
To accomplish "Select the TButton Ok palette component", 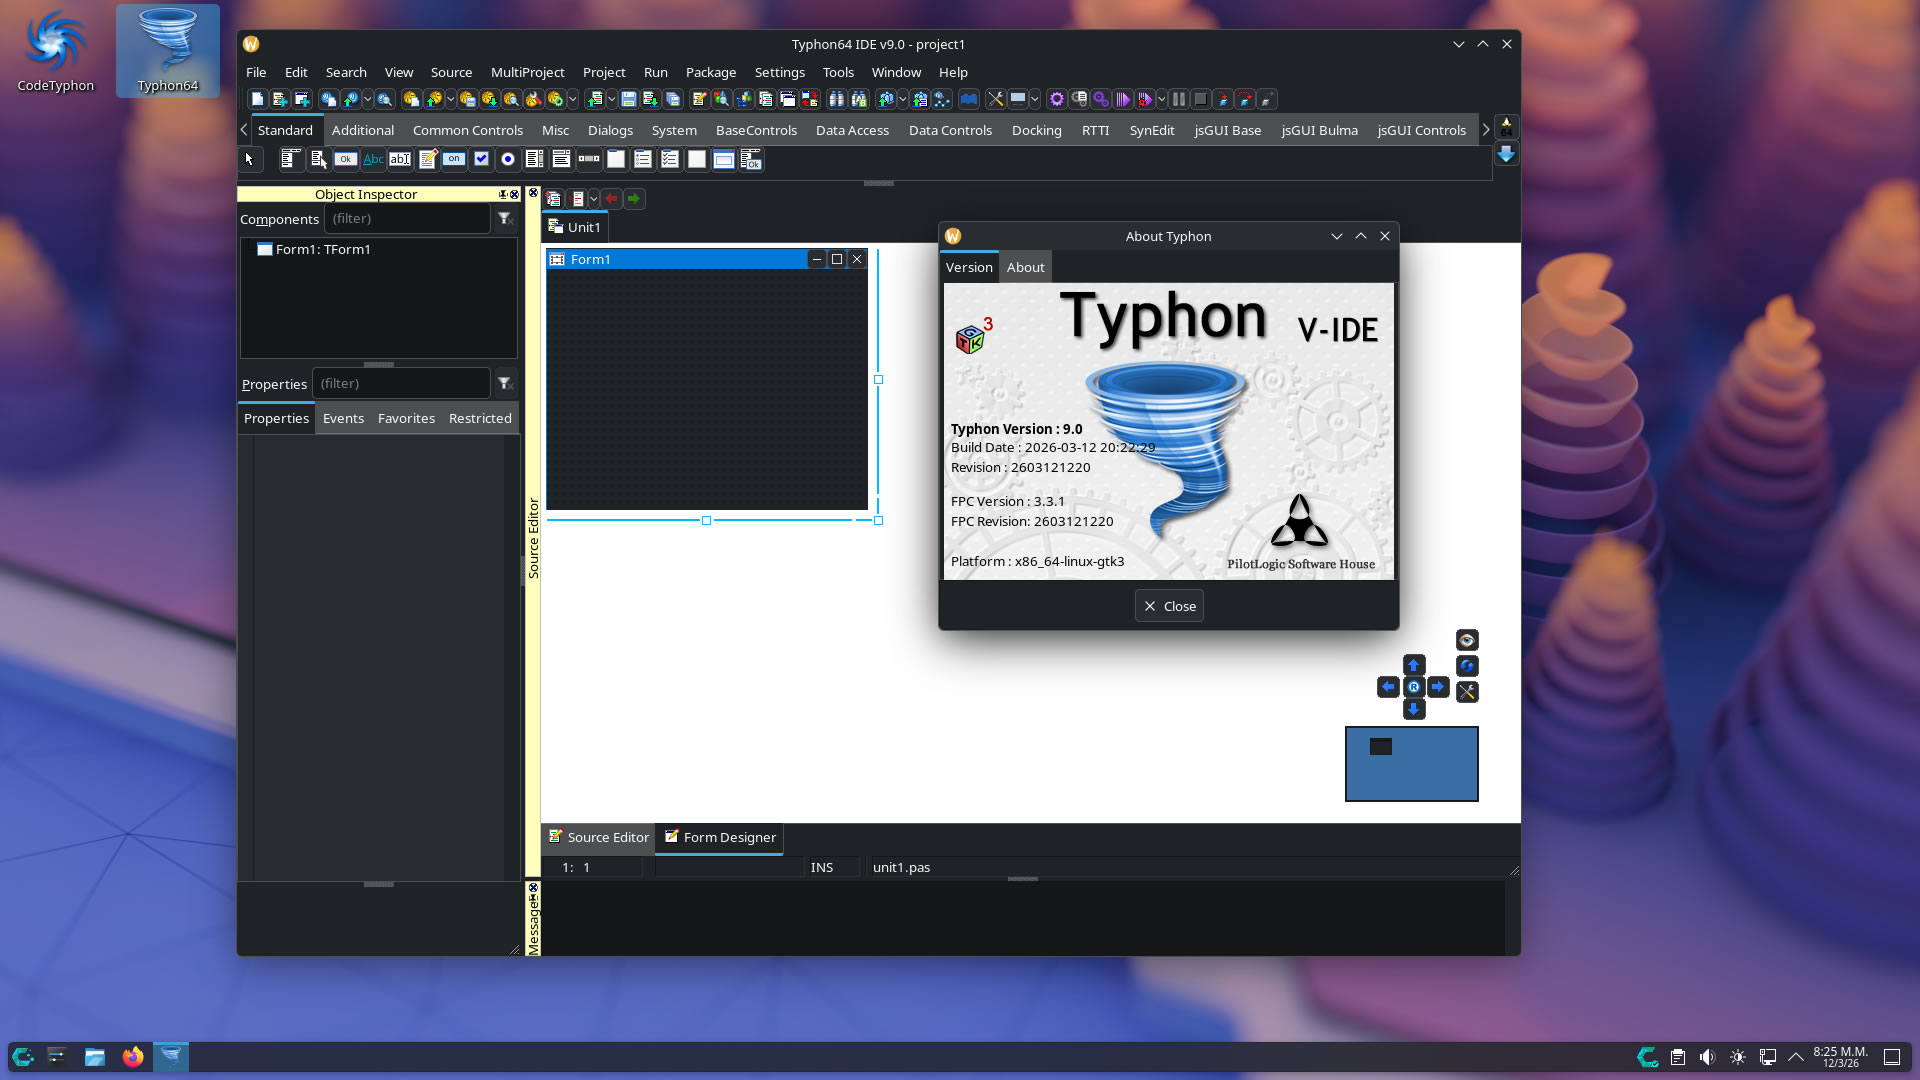I will pyautogui.click(x=345, y=159).
